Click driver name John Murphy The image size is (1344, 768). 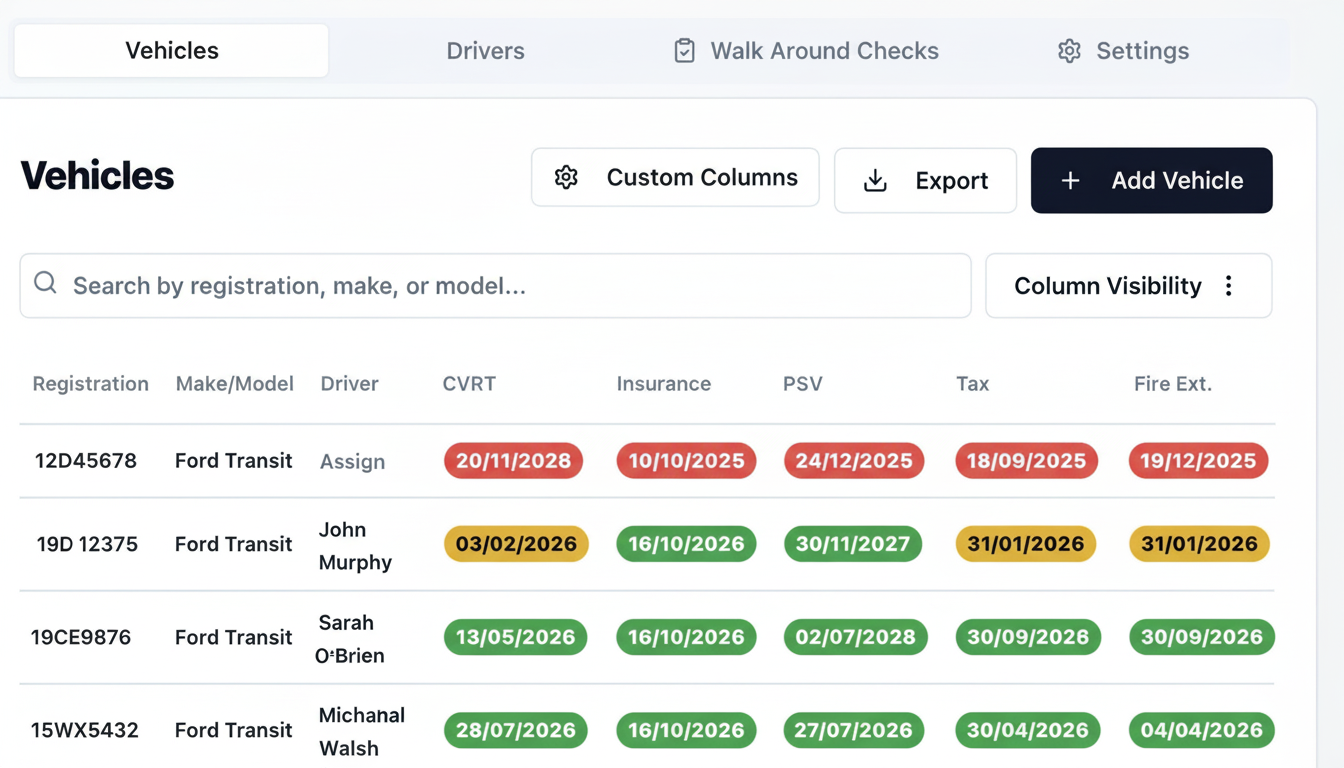click(354, 546)
